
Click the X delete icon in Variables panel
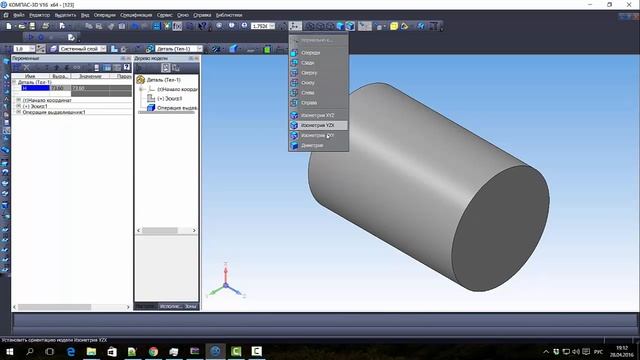click(x=27, y=67)
